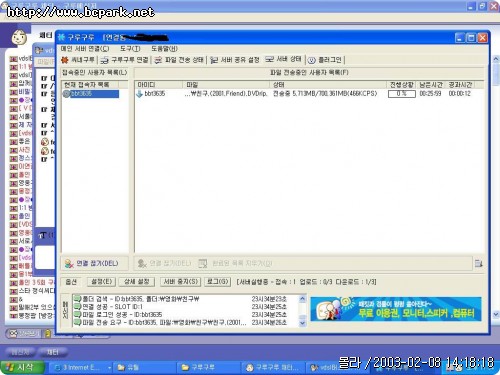Click the 경과시간 column header

pyautogui.click(x=460, y=85)
